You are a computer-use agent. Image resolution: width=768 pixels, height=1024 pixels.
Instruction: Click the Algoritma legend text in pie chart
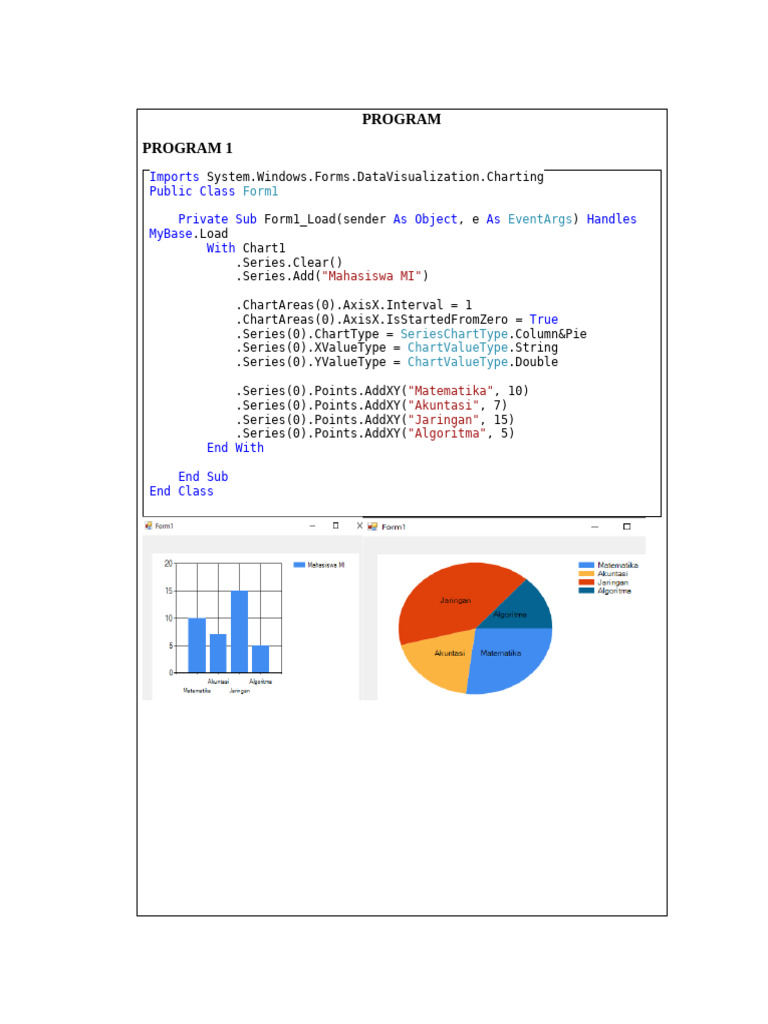pyautogui.click(x=615, y=591)
